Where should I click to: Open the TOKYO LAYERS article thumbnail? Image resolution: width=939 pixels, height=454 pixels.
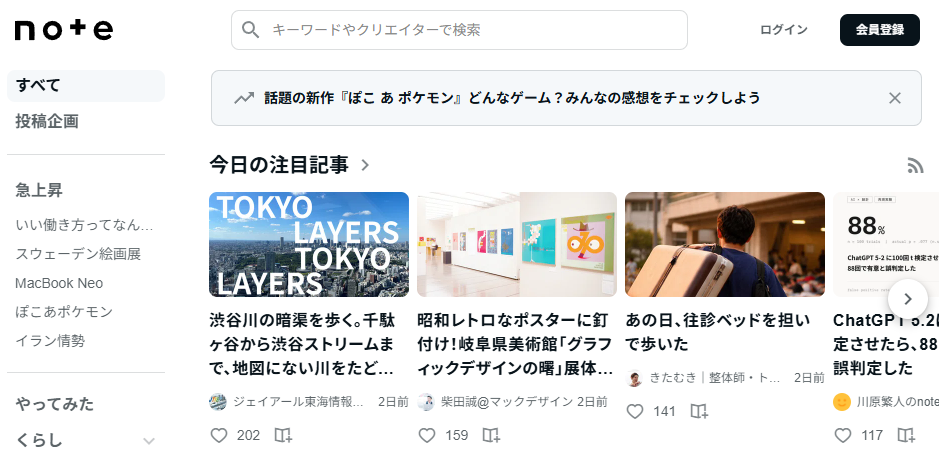click(x=309, y=244)
